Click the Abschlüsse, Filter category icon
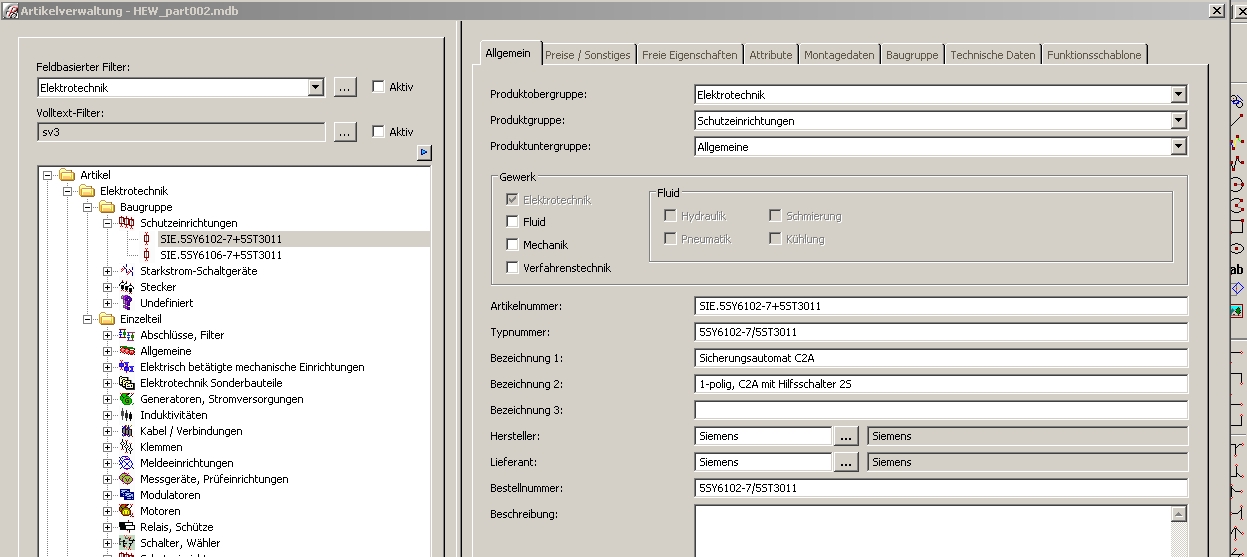Screen dimensions: 1247x557 click(127, 335)
